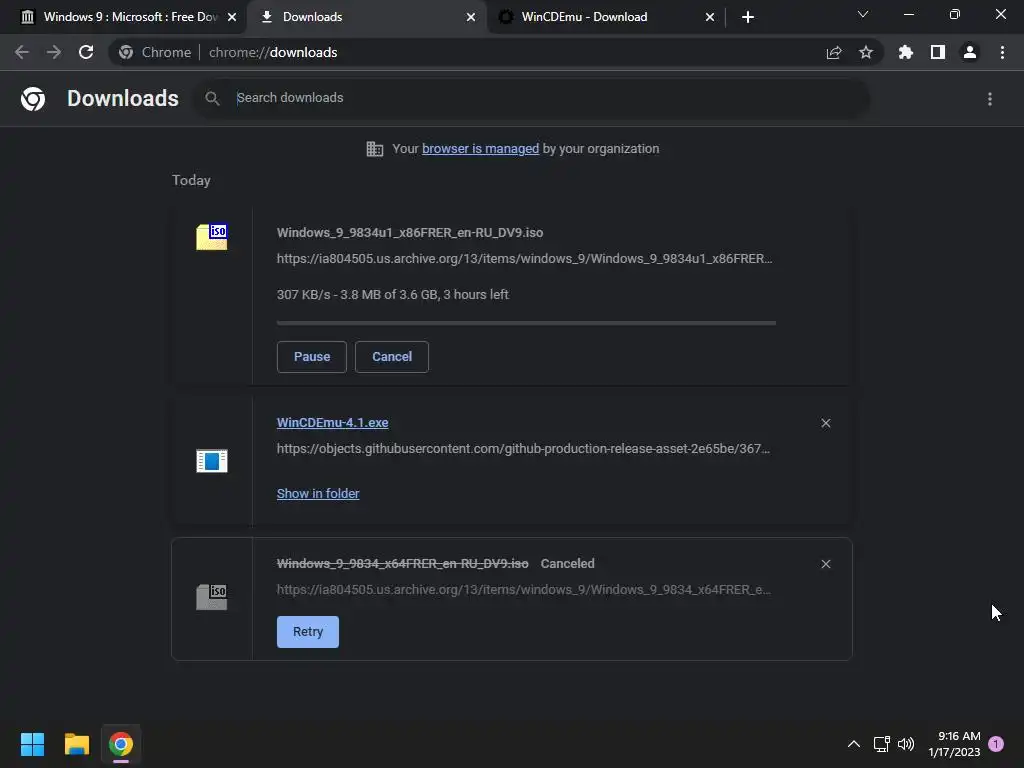1024x768 pixels.
Task: Click the x86 ISO file name
Action: tap(410, 232)
